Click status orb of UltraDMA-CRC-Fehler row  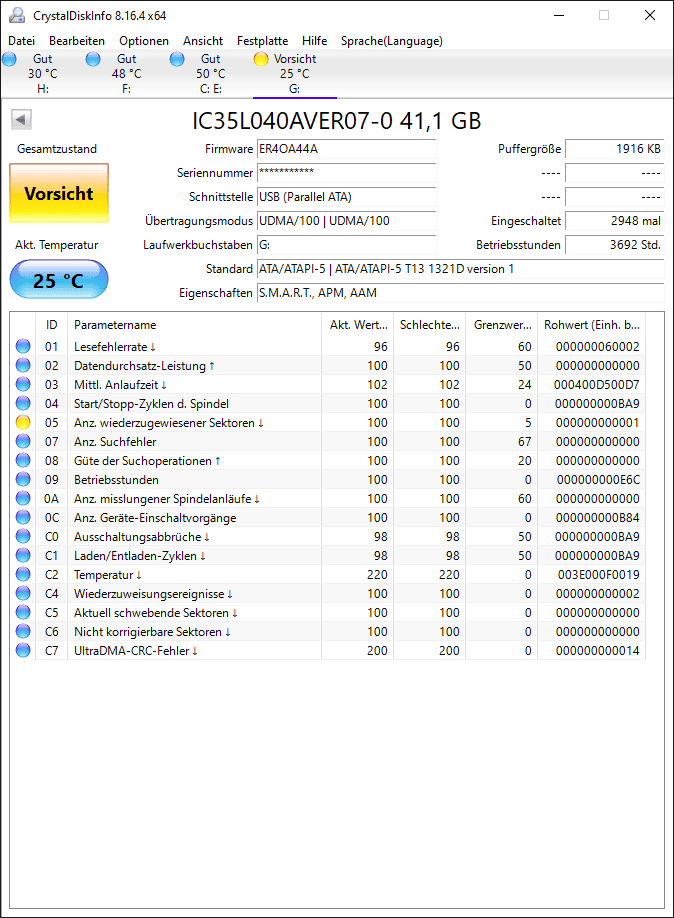click(23, 650)
